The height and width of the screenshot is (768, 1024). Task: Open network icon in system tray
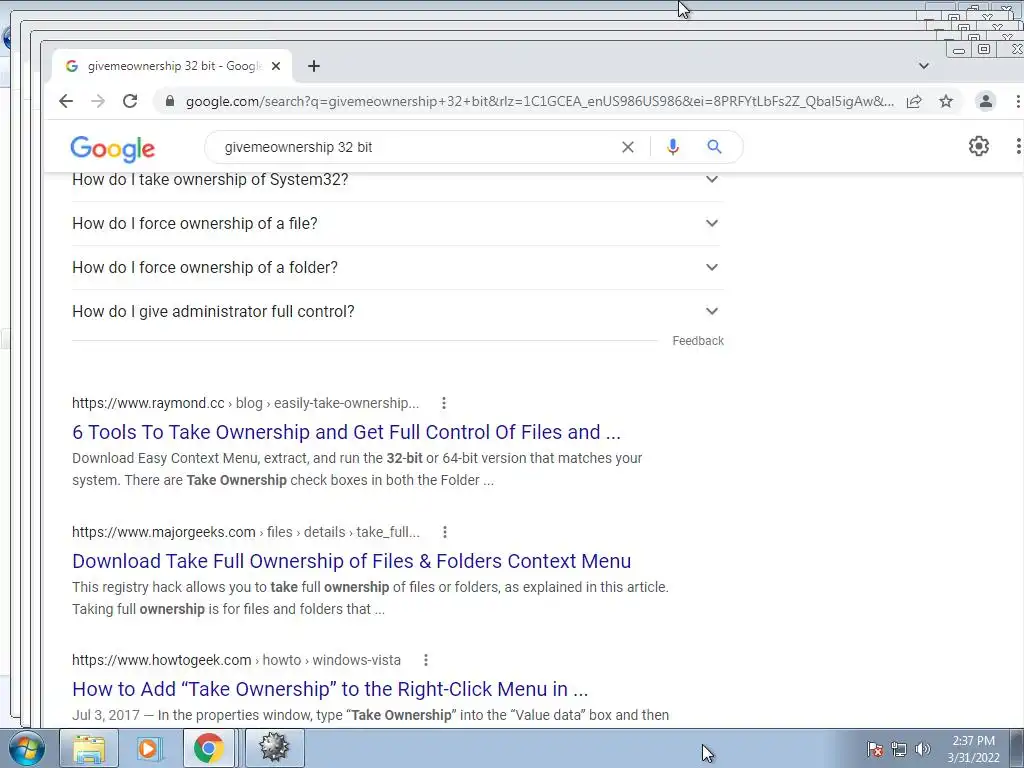click(x=899, y=749)
